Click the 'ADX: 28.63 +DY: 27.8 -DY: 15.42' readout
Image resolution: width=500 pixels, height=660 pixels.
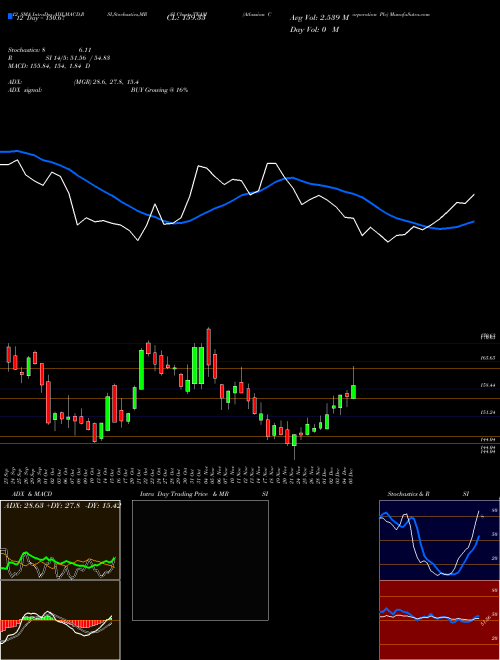click(x=62, y=505)
